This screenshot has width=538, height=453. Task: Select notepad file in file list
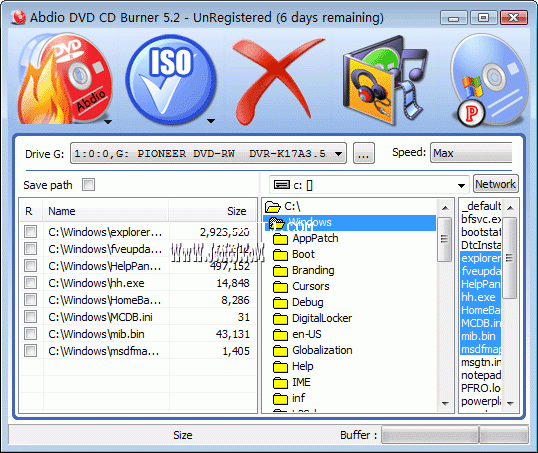click(481, 375)
